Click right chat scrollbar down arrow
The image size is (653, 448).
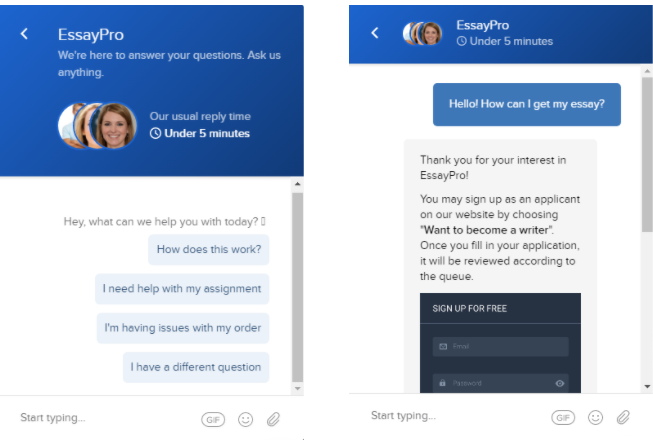647,386
